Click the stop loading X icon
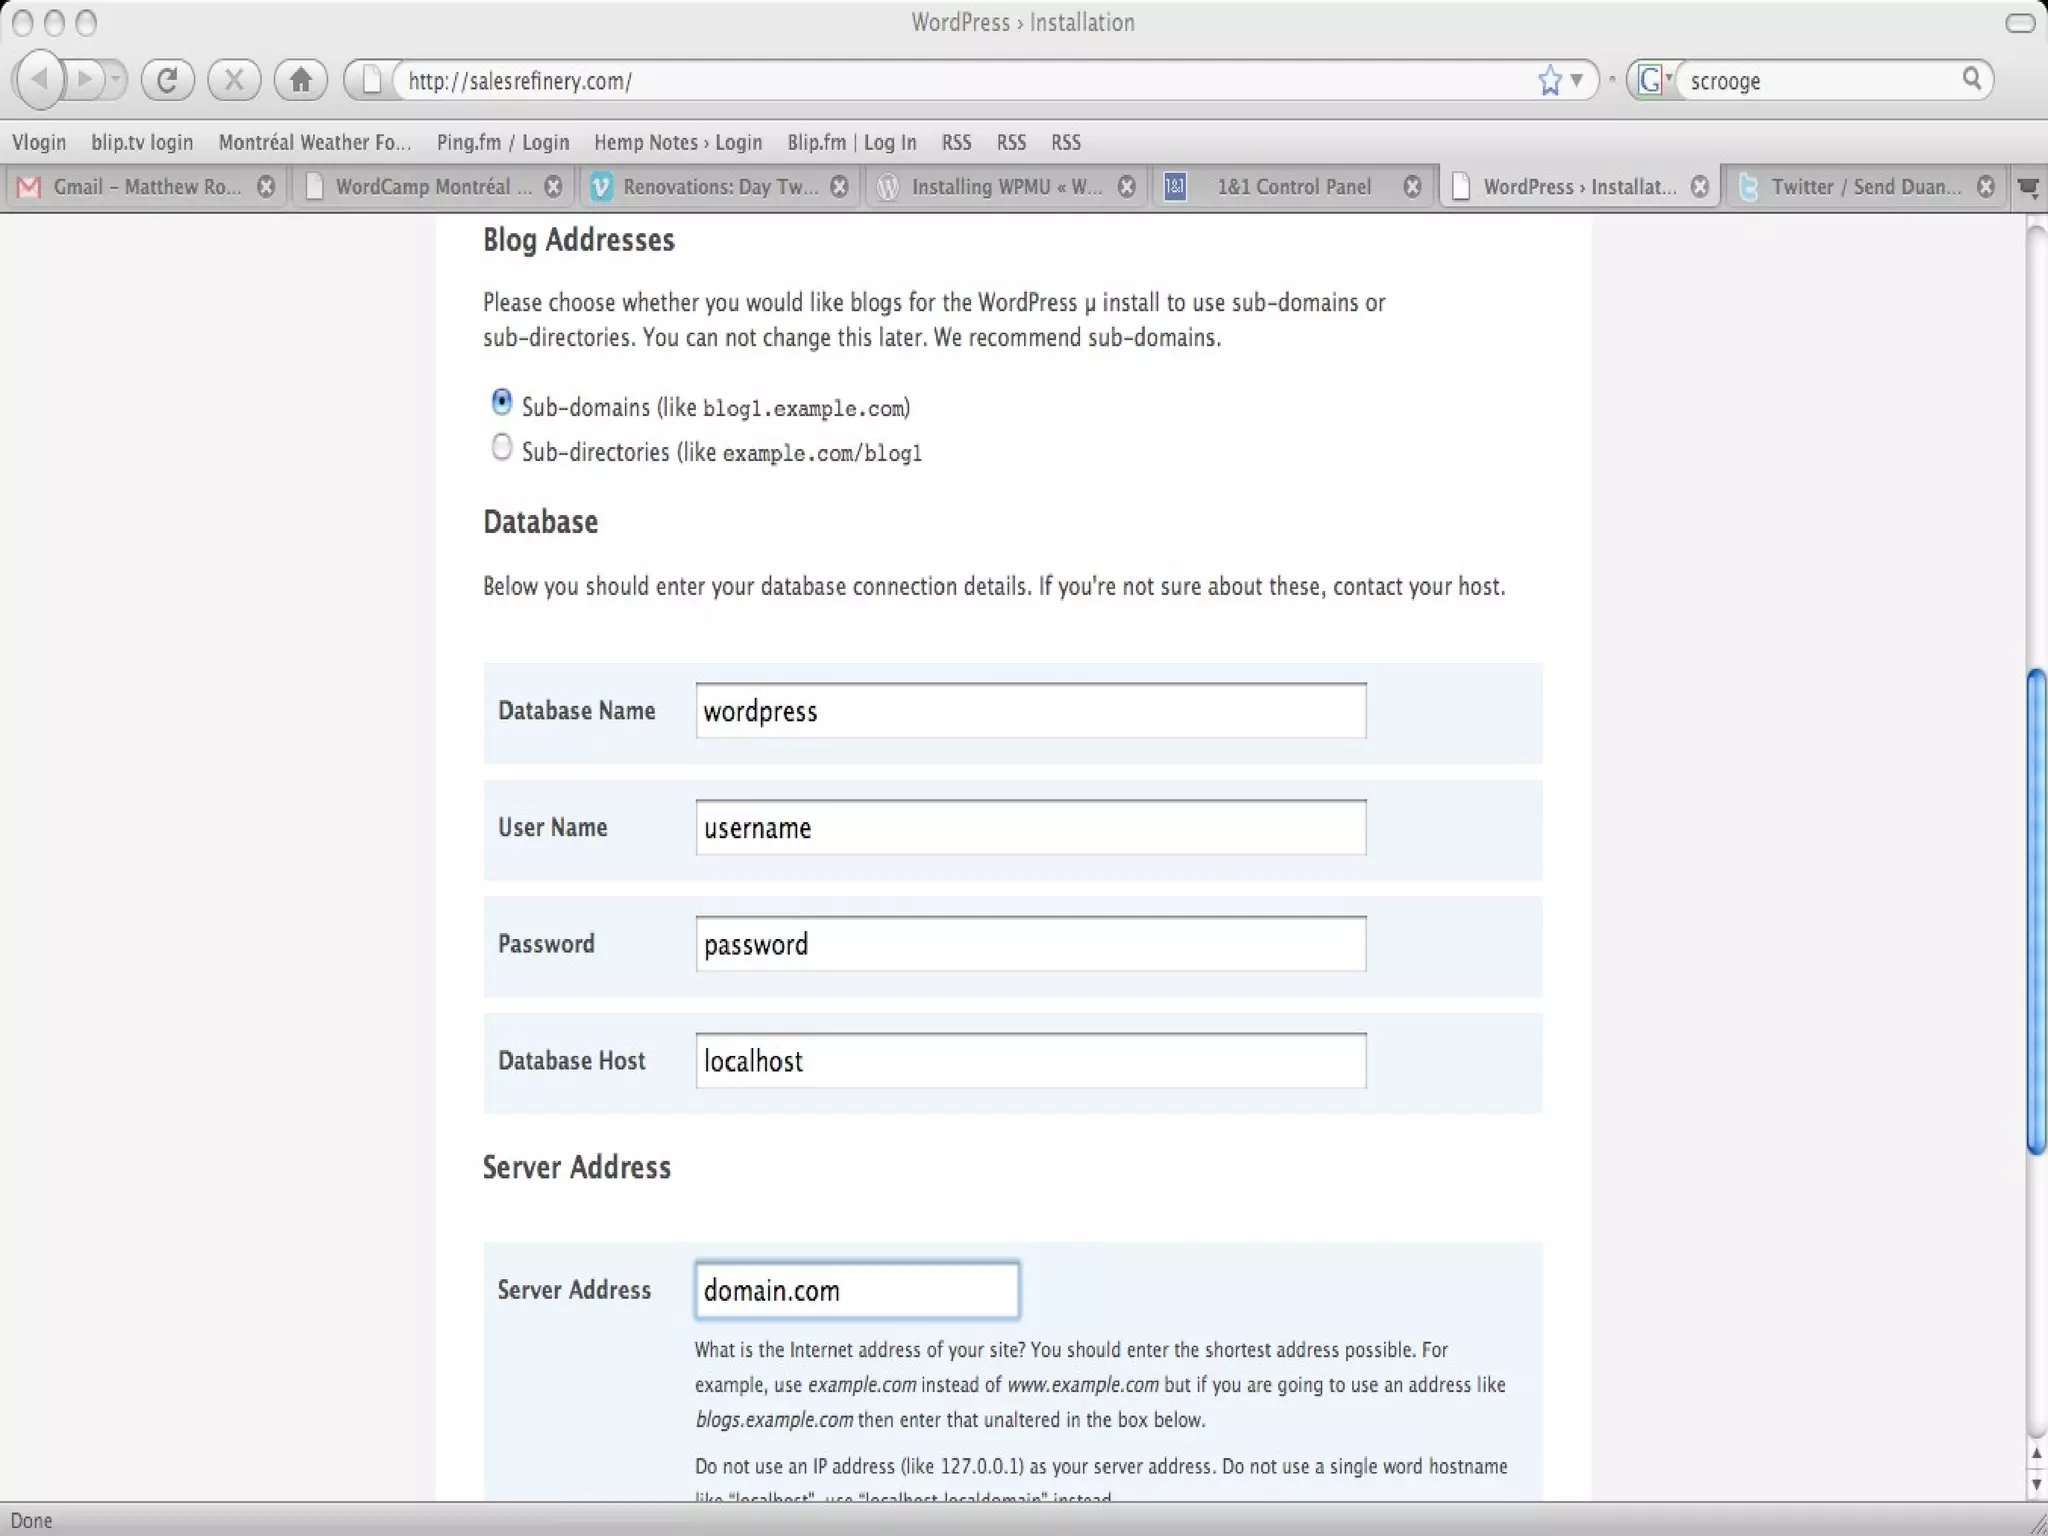 click(234, 80)
